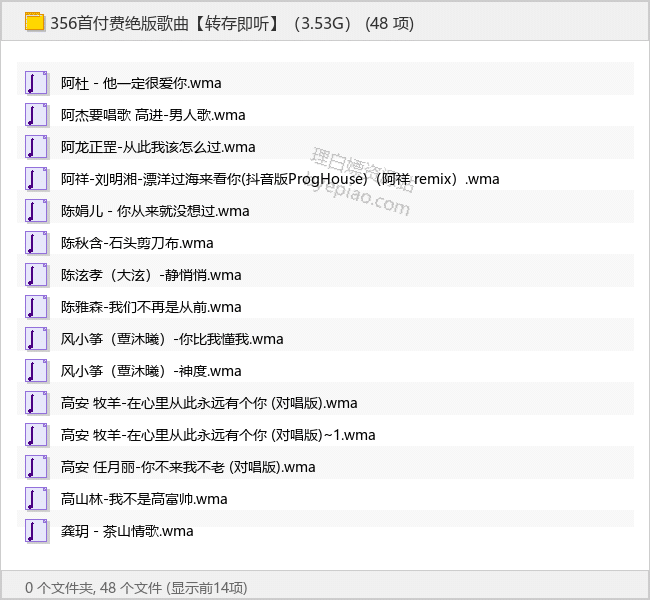Select the folder title 356首付费绝版歌曲
650x600 pixels.
[119, 24]
